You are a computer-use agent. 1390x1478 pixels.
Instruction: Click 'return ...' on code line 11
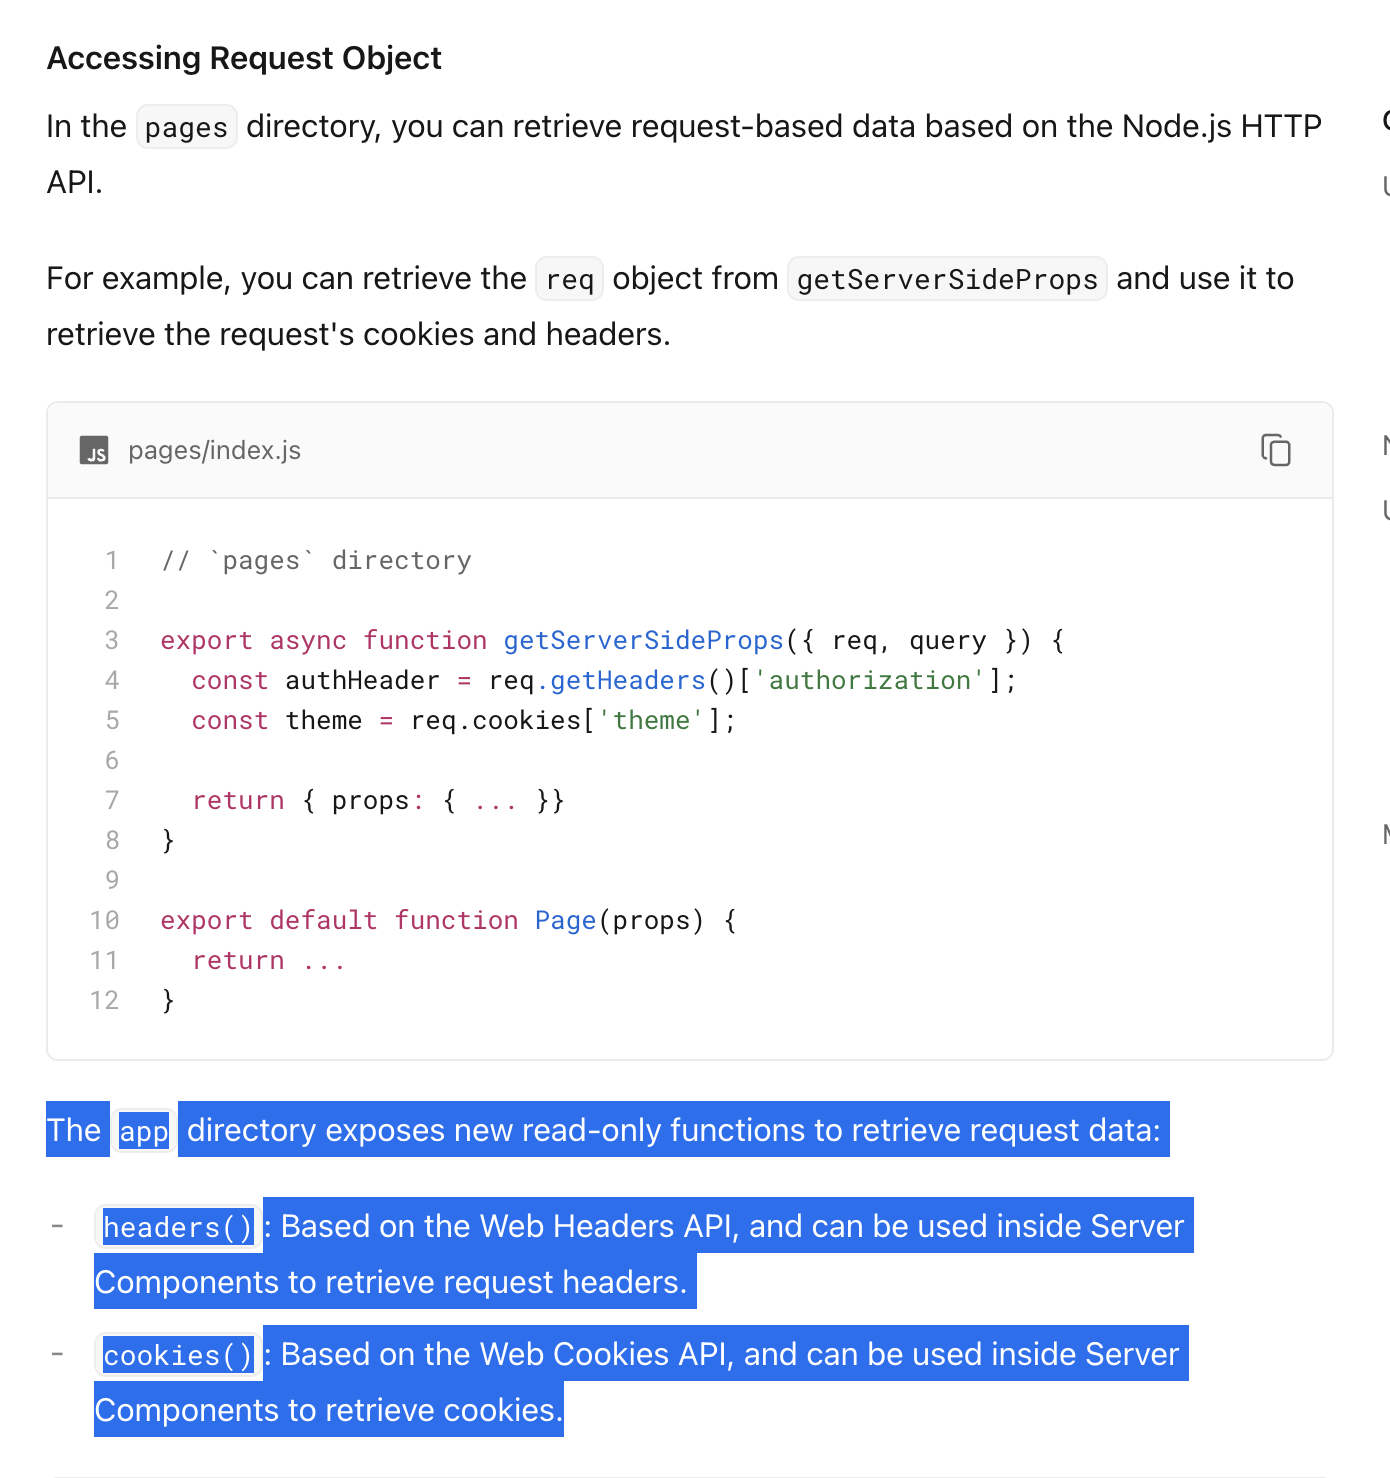click(x=268, y=960)
